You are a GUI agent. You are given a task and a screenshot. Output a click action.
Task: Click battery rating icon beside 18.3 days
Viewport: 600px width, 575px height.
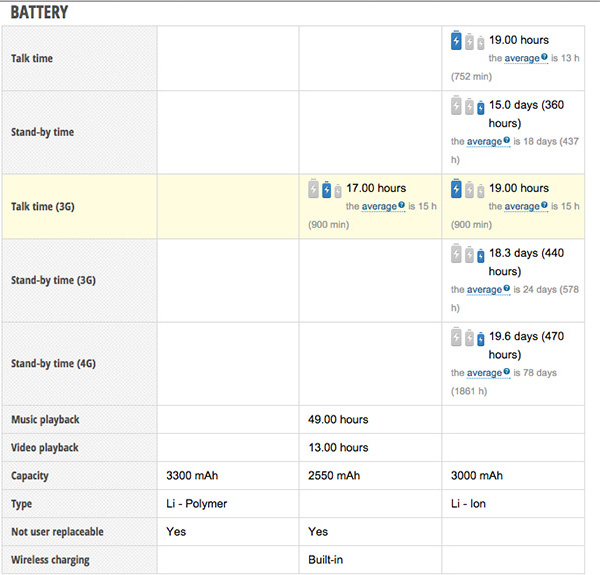coord(468,255)
